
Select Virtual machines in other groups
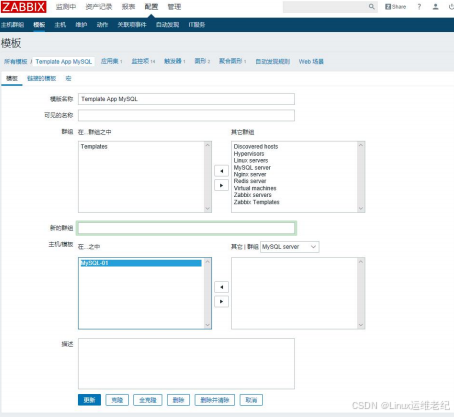[255, 188]
